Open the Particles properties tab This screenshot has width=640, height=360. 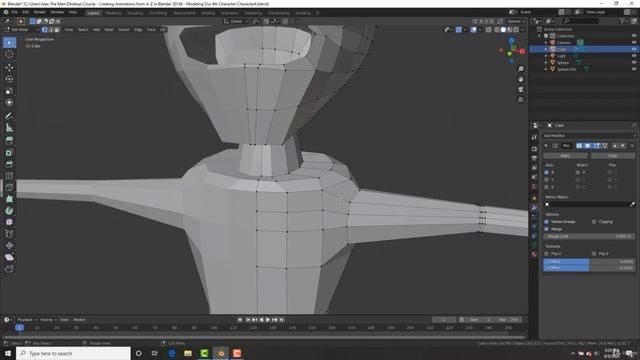(x=534, y=217)
